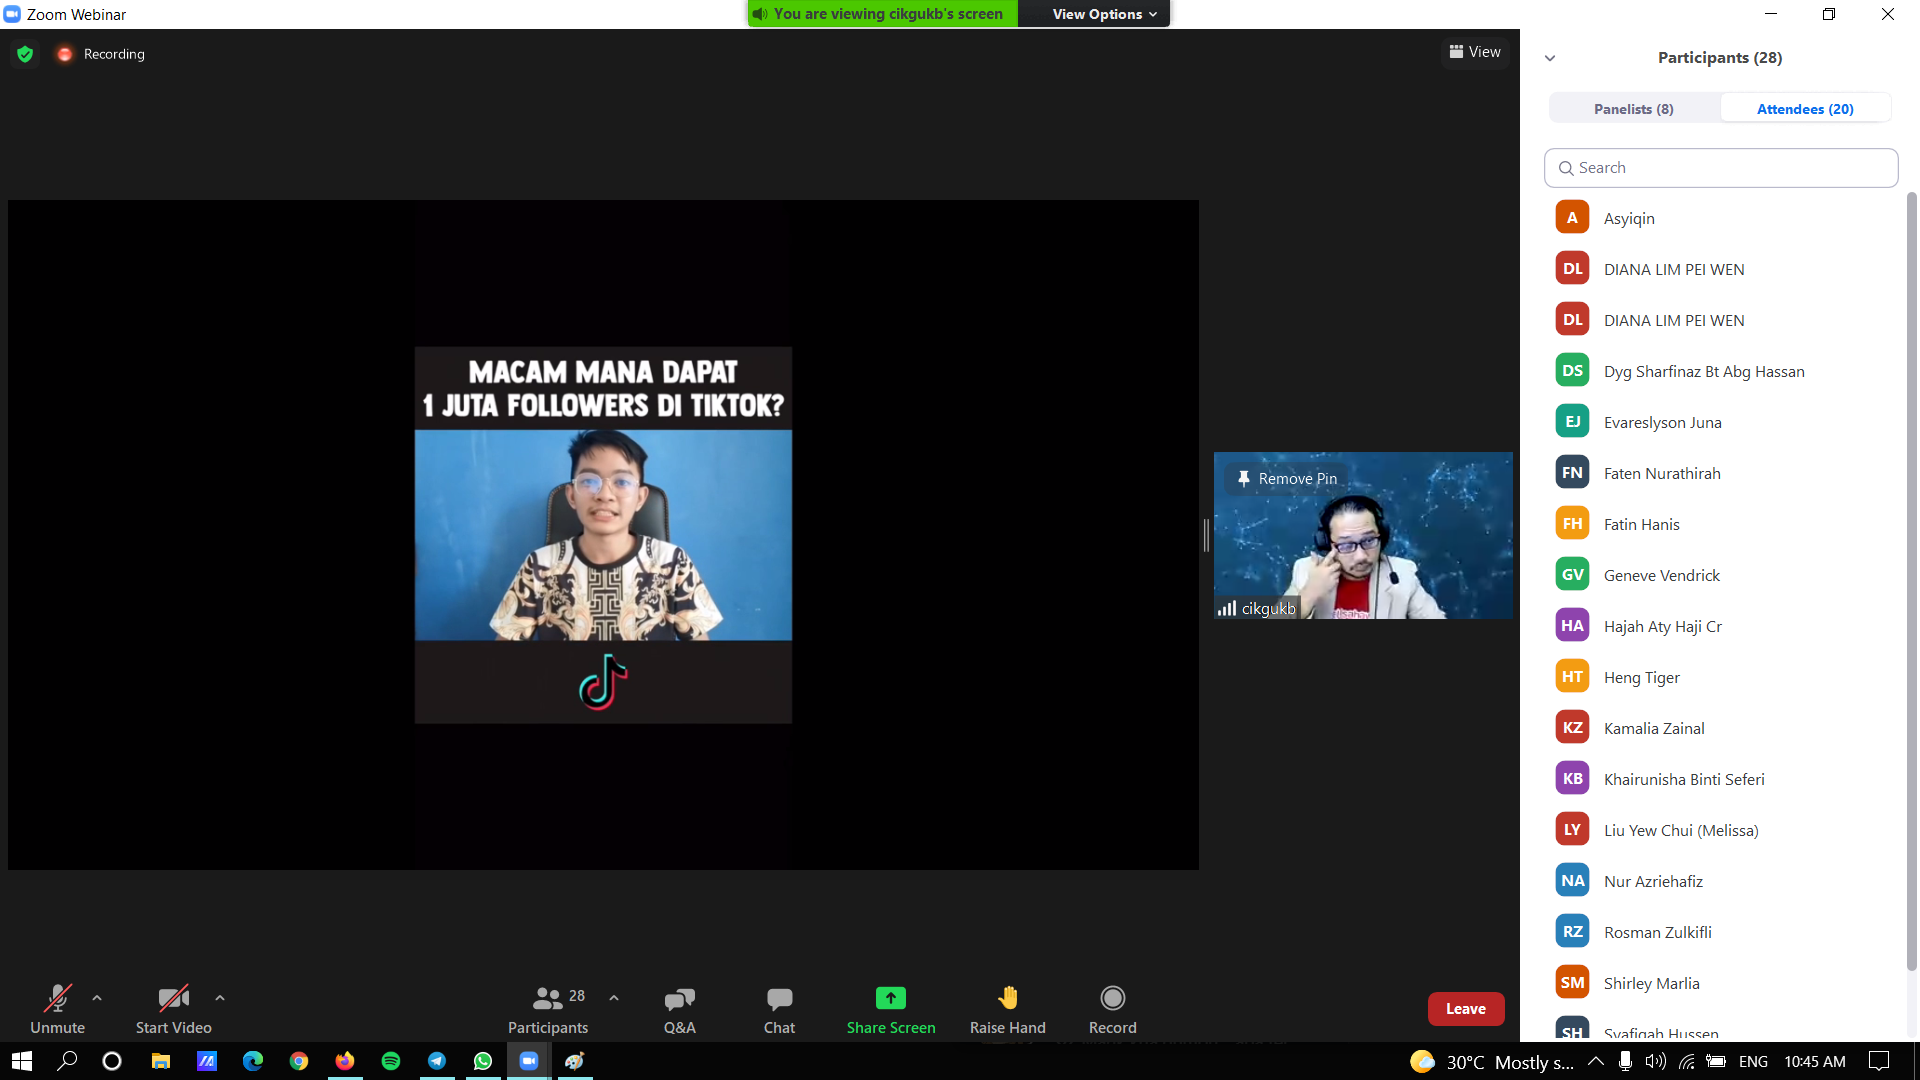Select attendee Hajah Aty Haji Cr
Image resolution: width=1920 pixels, height=1080 pixels.
[x=1721, y=626]
